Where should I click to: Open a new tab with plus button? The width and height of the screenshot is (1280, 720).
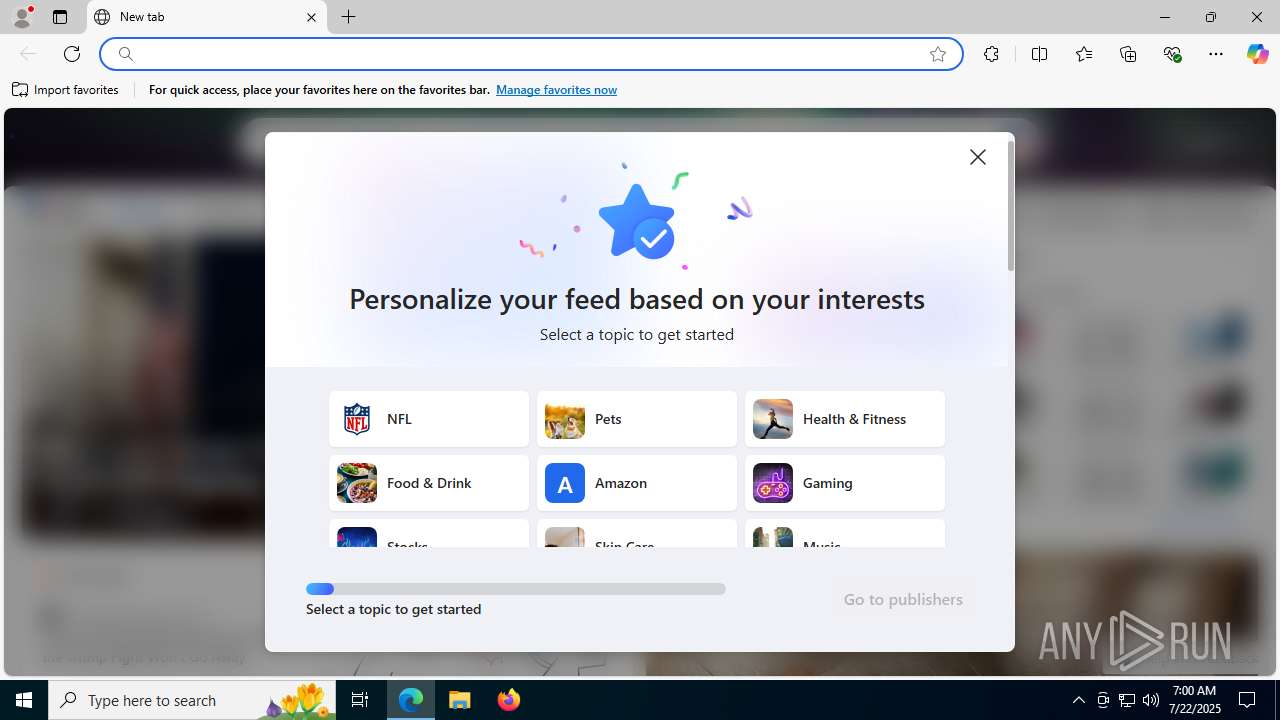348,17
